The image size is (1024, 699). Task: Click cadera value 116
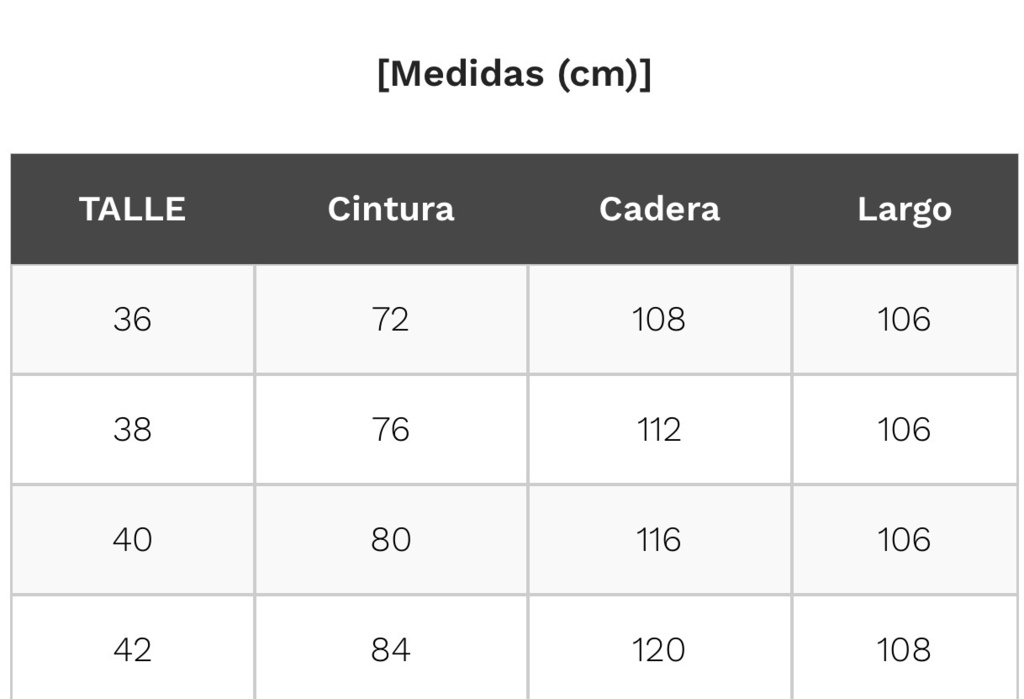tap(659, 540)
